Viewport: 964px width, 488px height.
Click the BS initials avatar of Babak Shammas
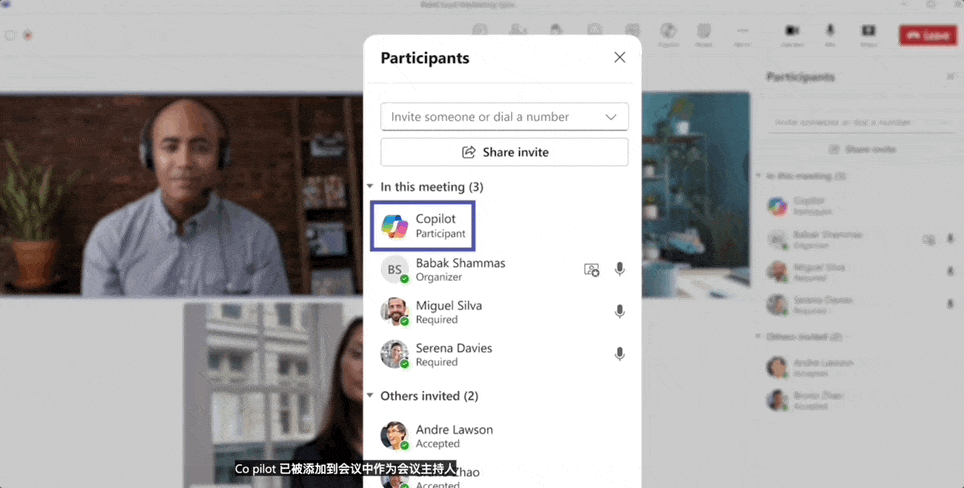(x=394, y=269)
